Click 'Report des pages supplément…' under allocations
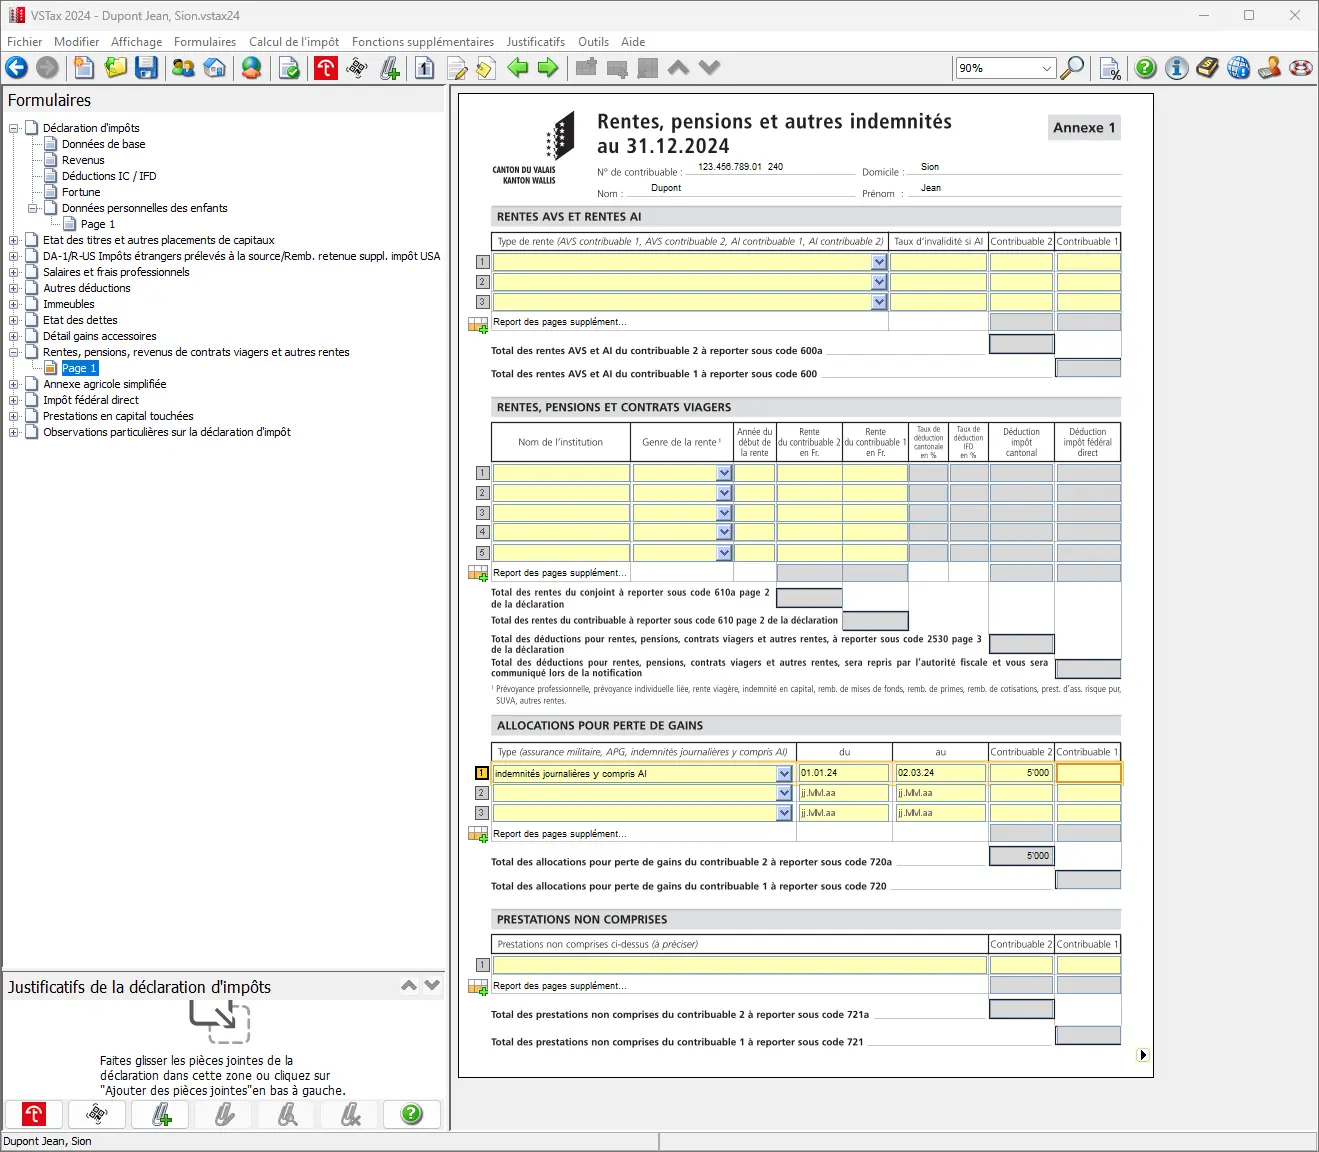 (x=559, y=834)
